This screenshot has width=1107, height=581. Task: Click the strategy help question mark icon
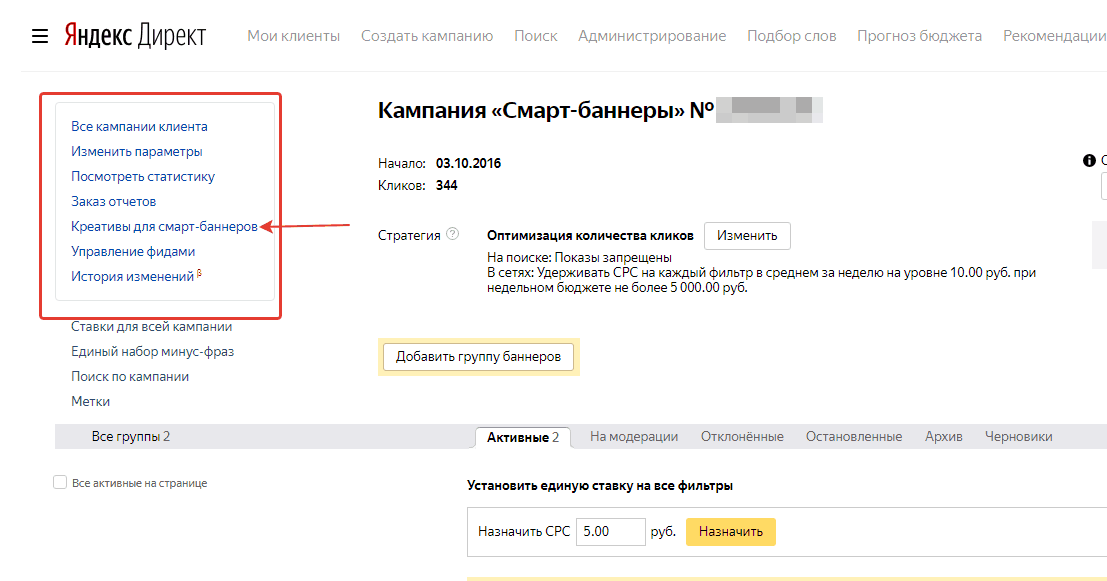click(453, 235)
